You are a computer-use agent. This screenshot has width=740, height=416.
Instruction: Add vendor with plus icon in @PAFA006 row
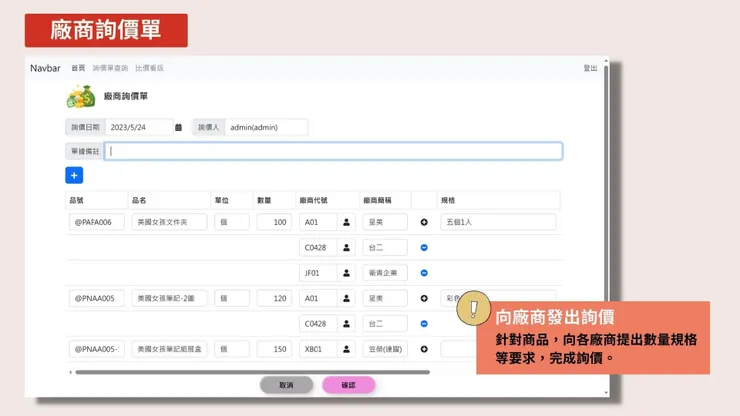tap(424, 222)
